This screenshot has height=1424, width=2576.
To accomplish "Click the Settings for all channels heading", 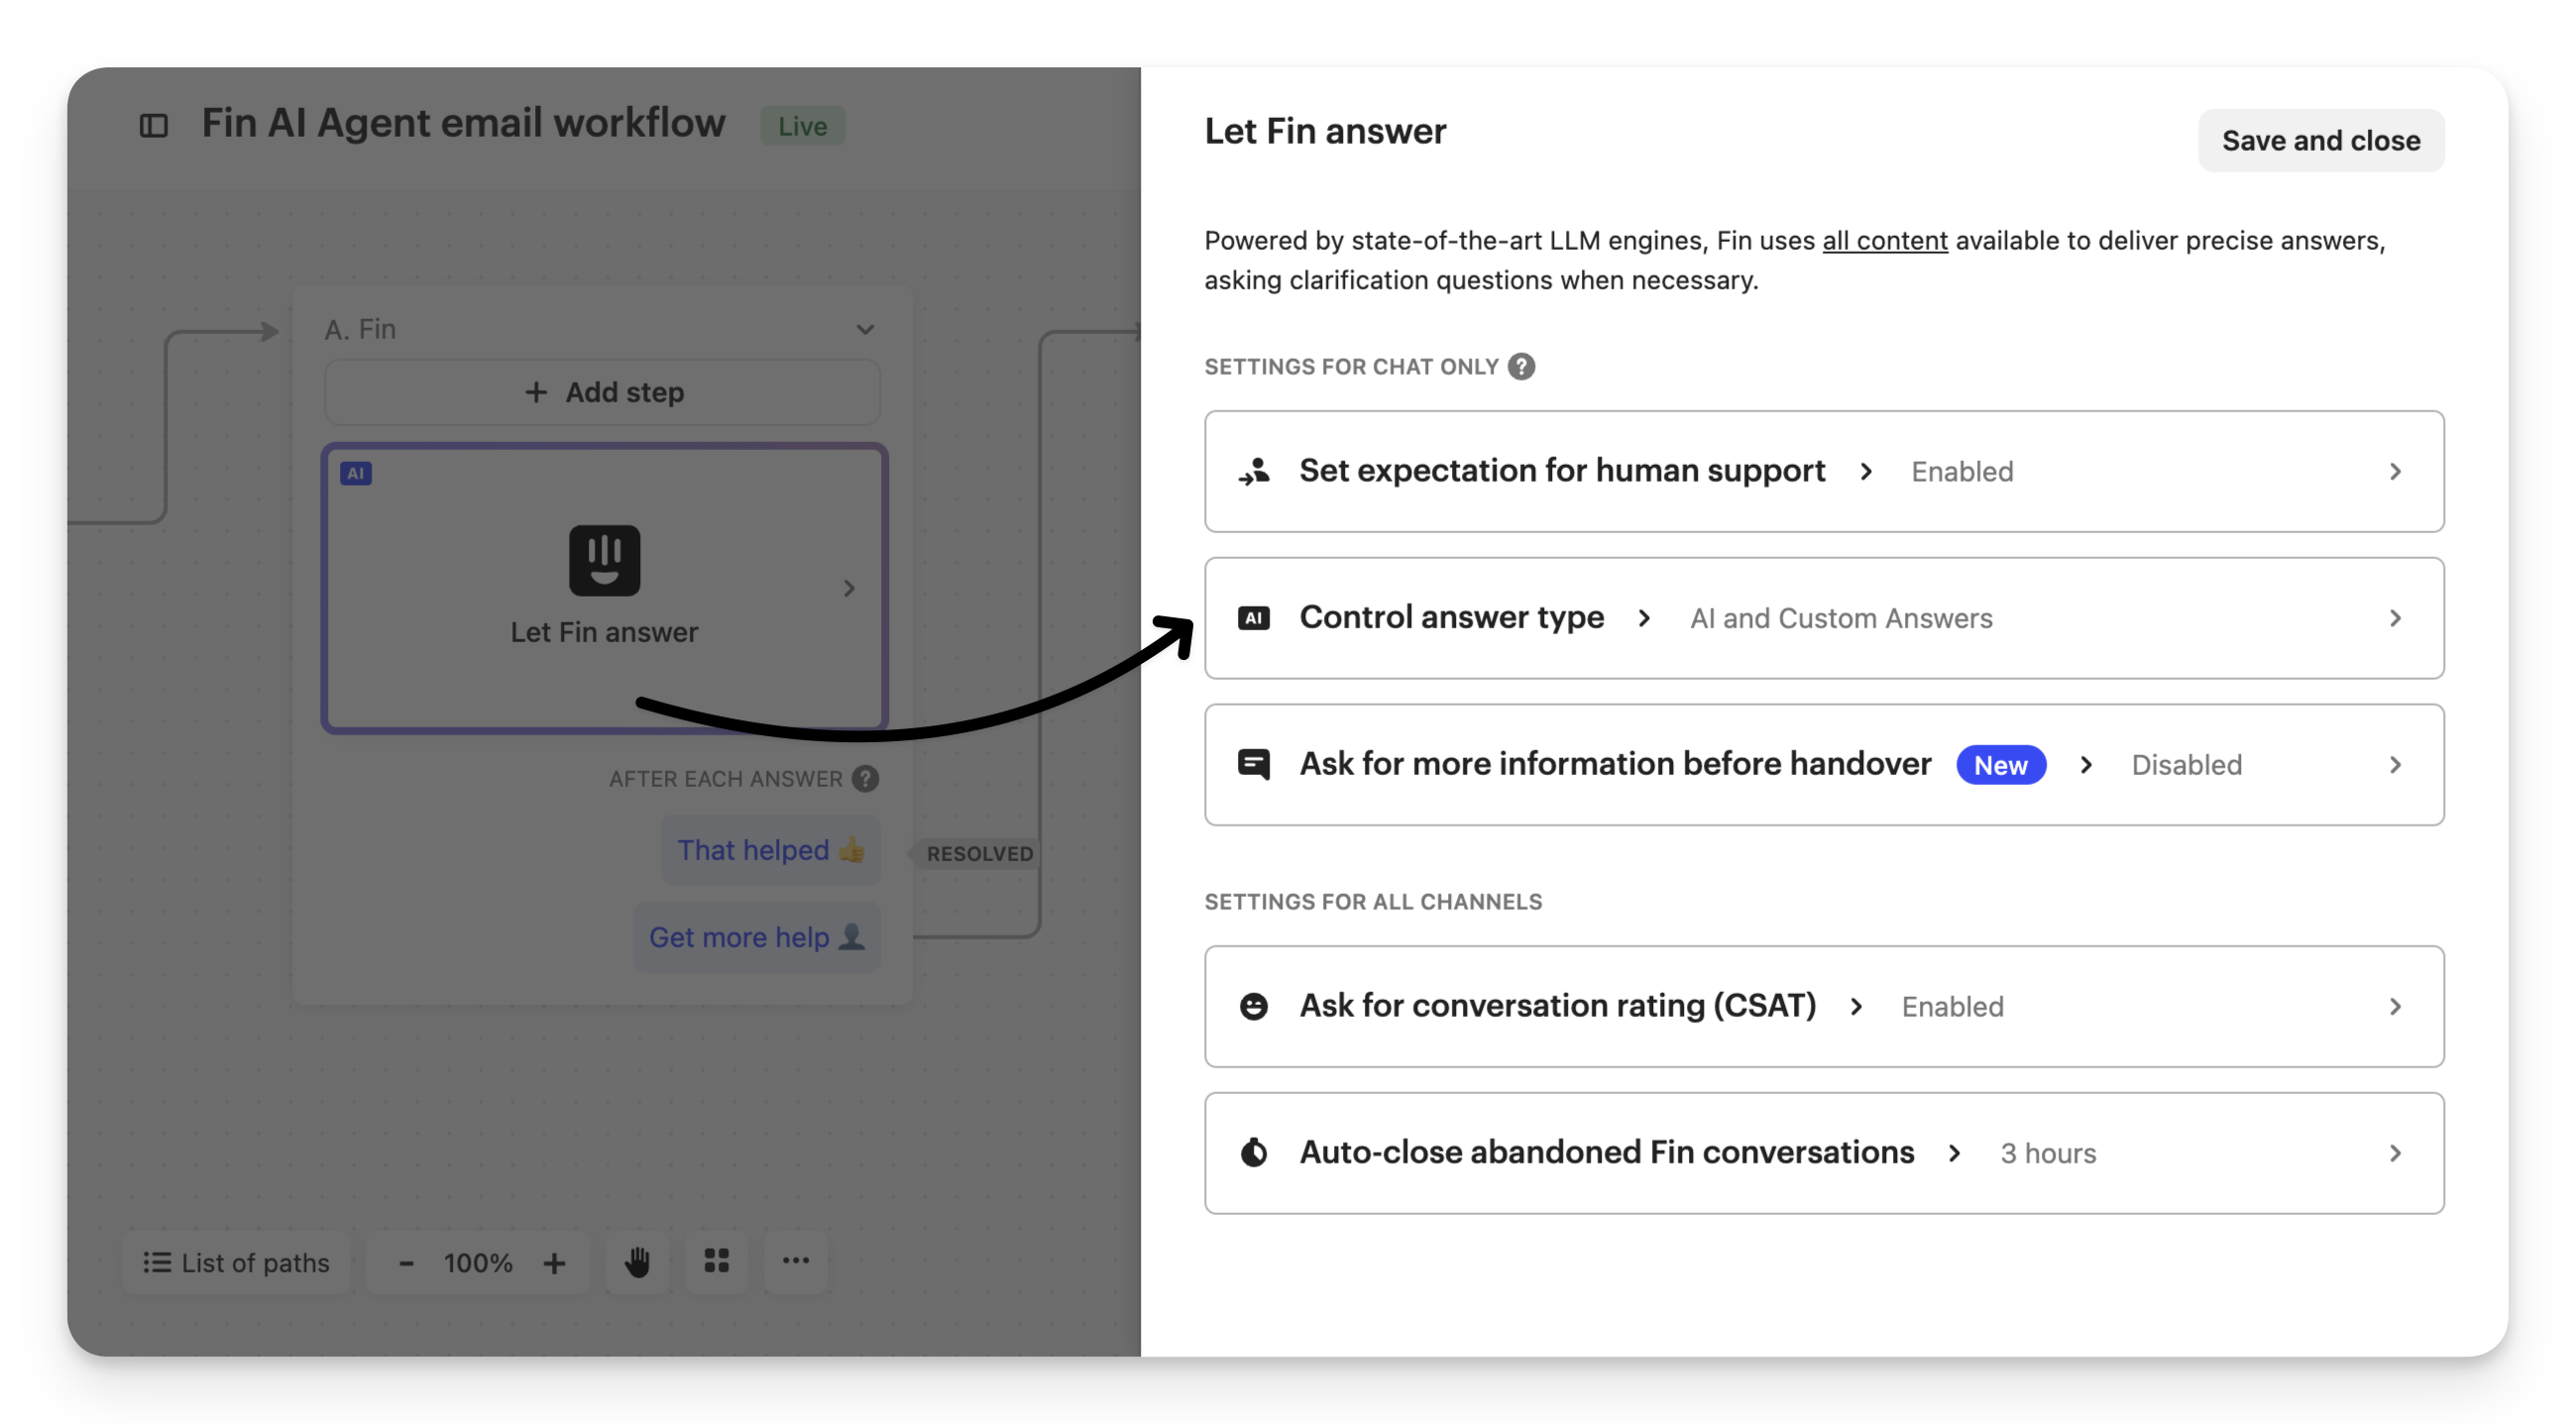I will pyautogui.click(x=1373, y=901).
